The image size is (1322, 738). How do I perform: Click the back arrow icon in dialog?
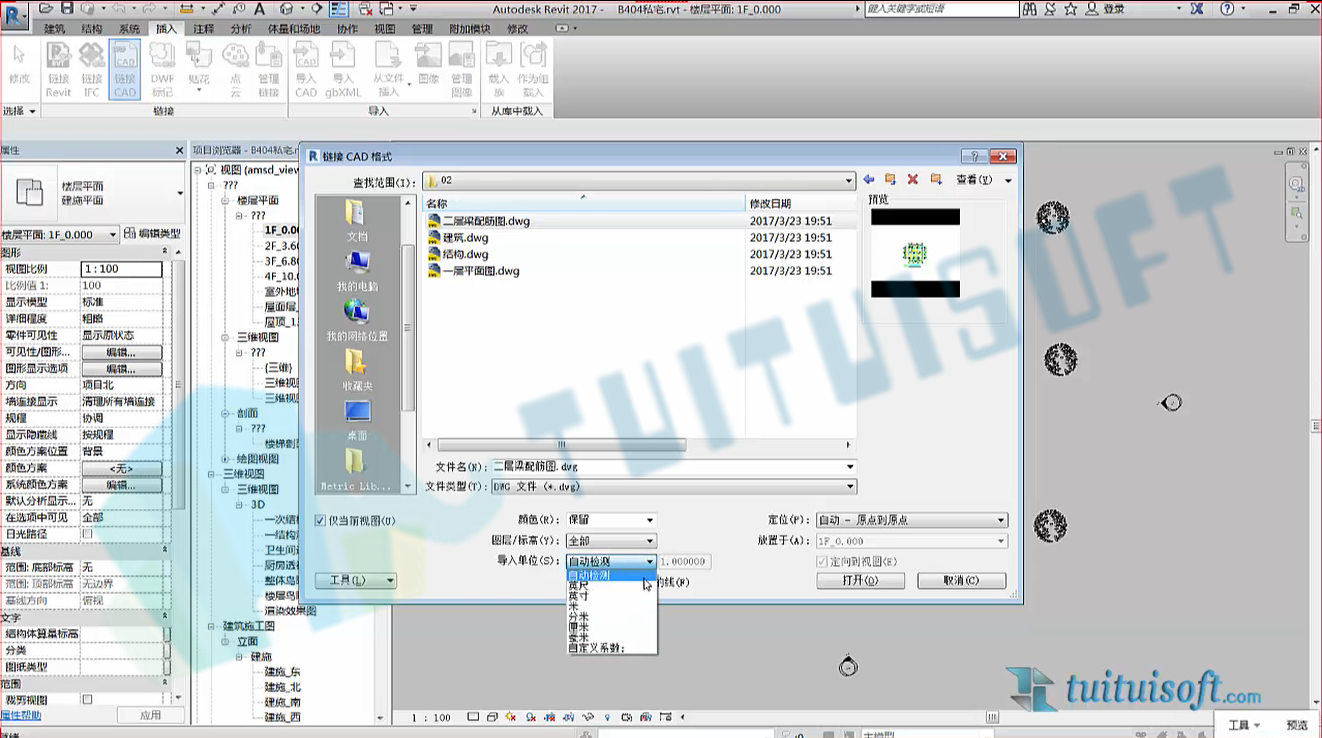pyautogui.click(x=868, y=180)
